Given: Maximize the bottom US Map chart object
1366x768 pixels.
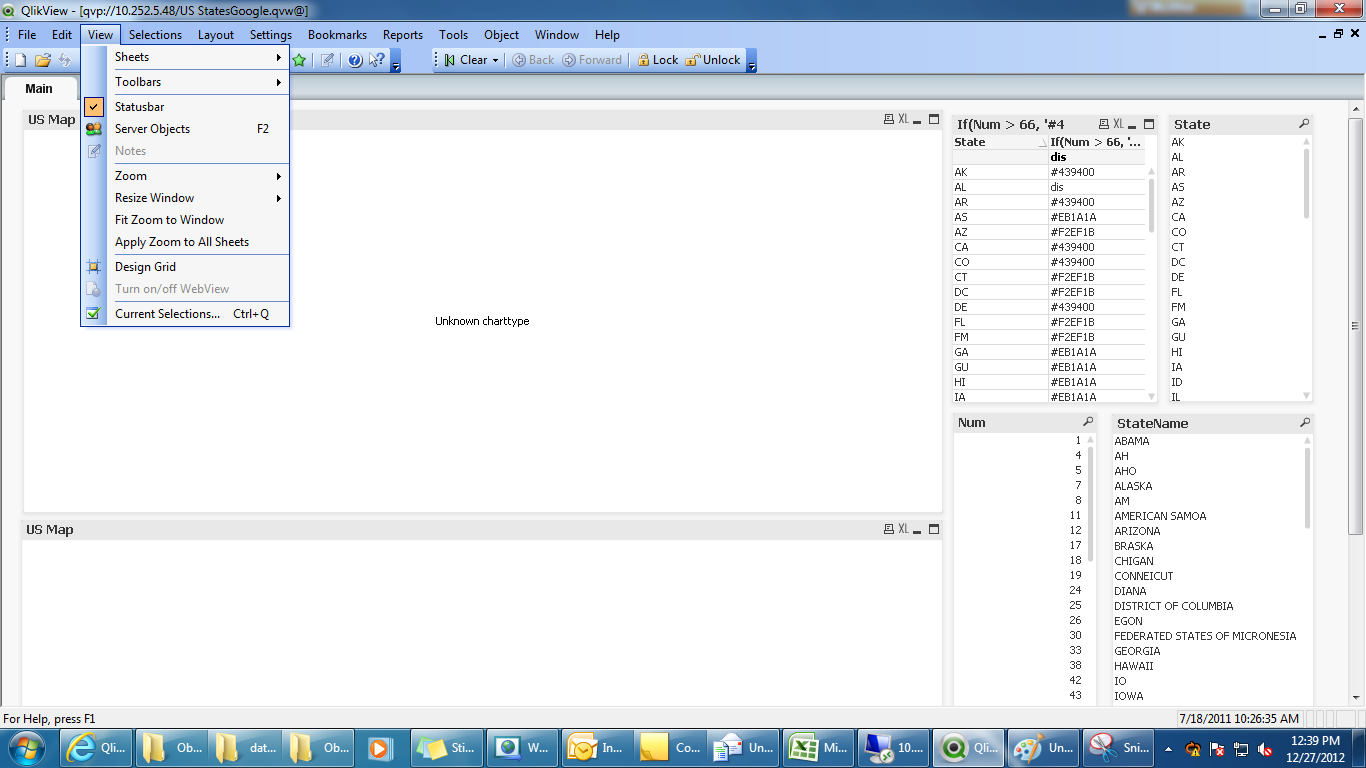Looking at the screenshot, I should (934, 529).
